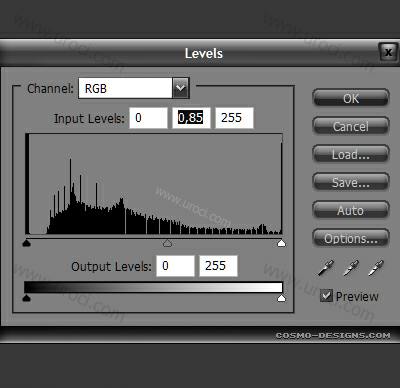Select the gray point eyedropper

(351, 268)
